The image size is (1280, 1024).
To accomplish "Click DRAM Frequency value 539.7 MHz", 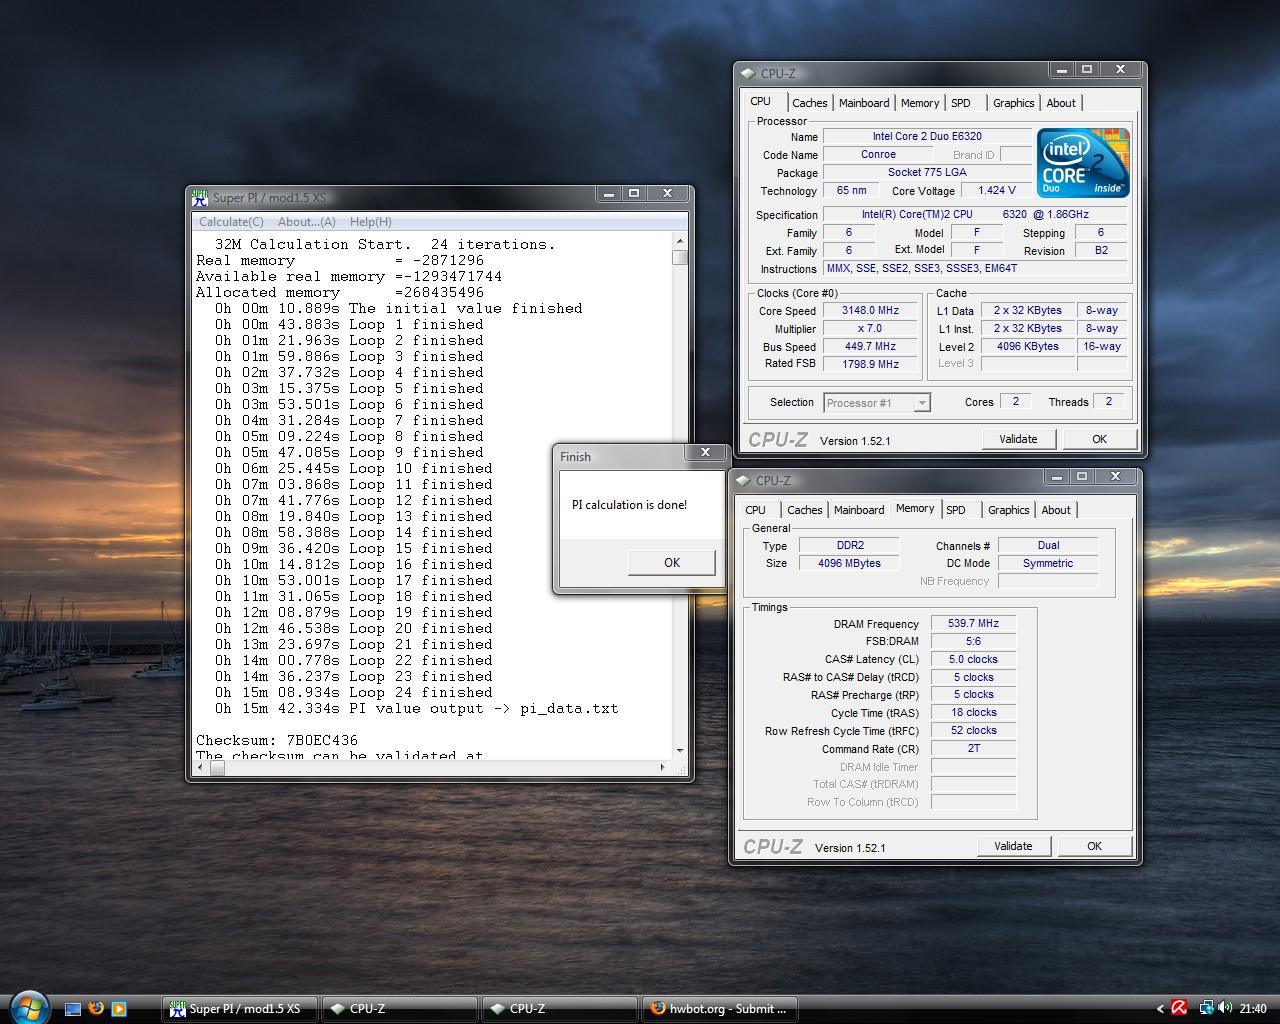I will coord(973,623).
